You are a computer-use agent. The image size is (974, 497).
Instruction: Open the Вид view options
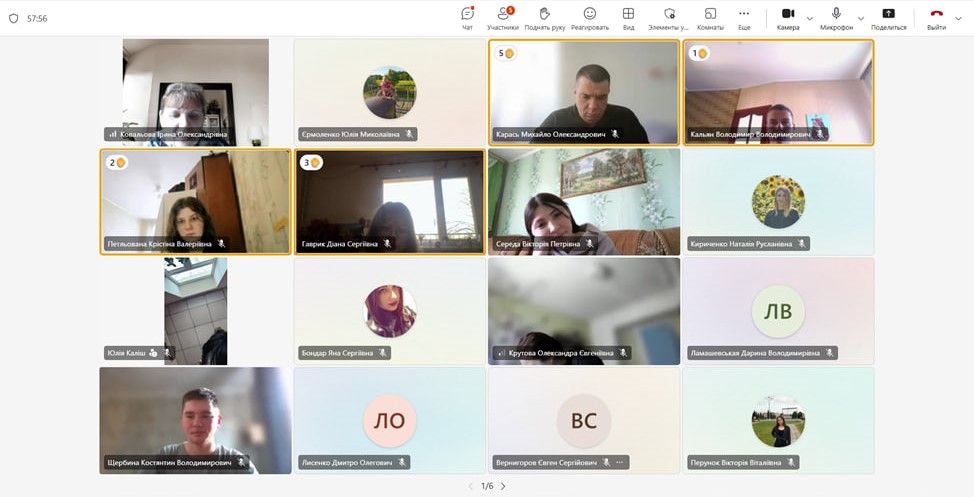click(x=628, y=17)
